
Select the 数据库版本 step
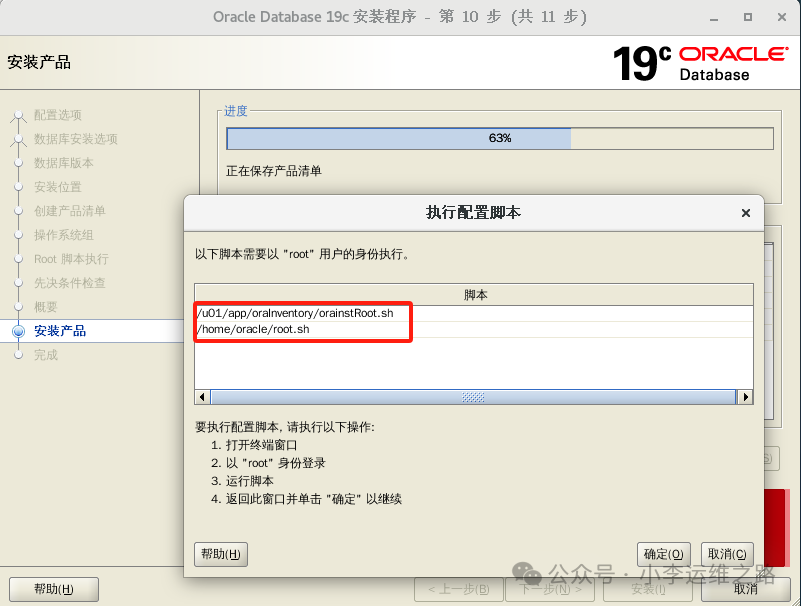(x=64, y=163)
